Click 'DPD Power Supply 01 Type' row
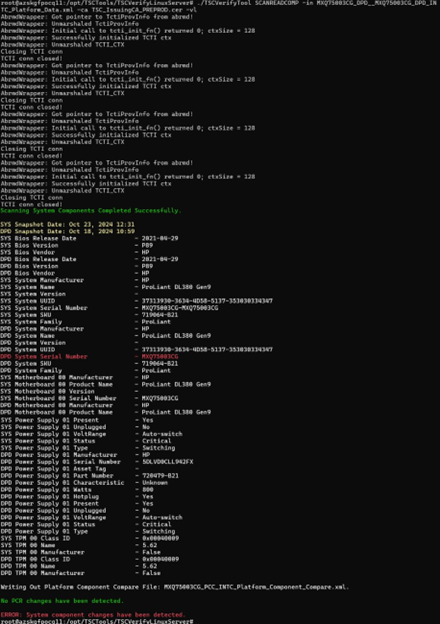This screenshot has height=624, width=440. point(88,532)
